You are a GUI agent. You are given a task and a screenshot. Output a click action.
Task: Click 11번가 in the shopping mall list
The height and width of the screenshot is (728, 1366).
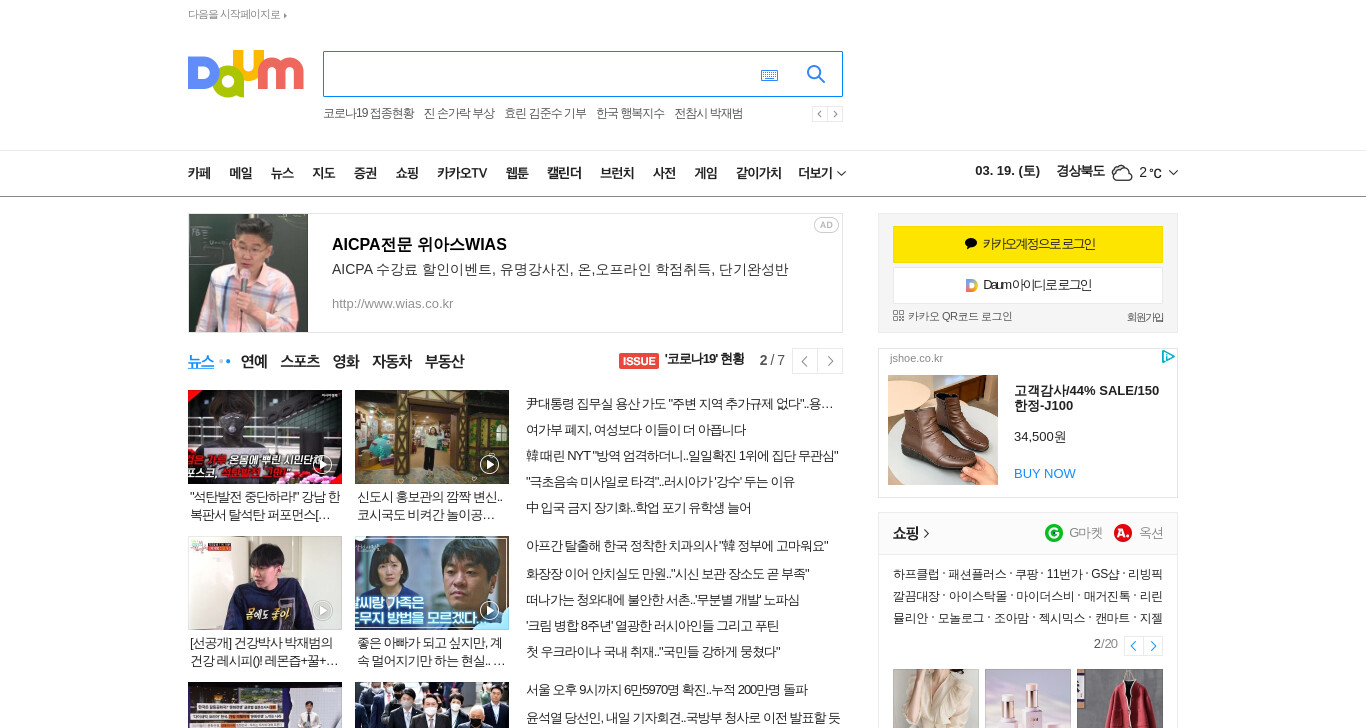click(1064, 574)
